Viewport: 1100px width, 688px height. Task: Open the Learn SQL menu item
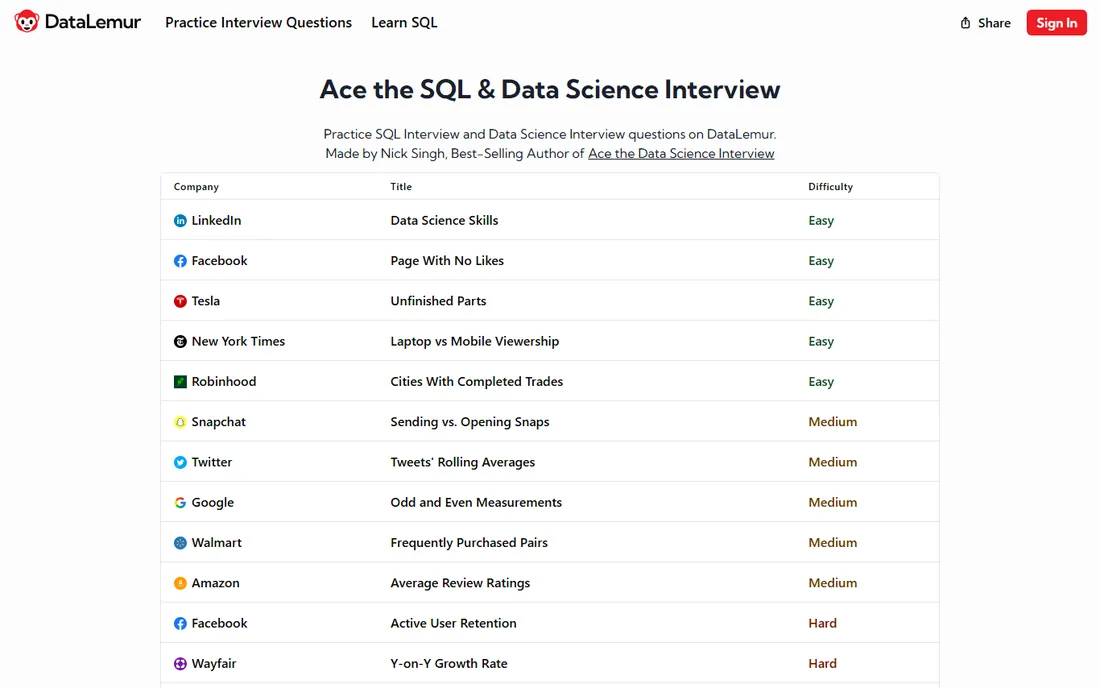[404, 22]
